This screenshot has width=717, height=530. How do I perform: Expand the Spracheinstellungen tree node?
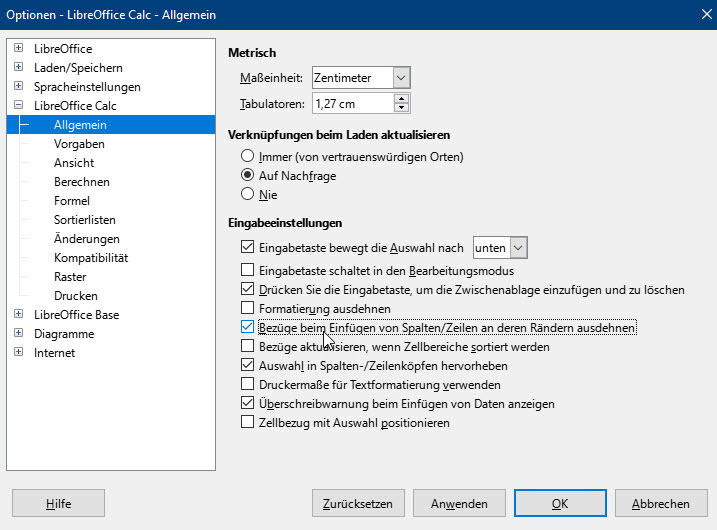[18, 86]
